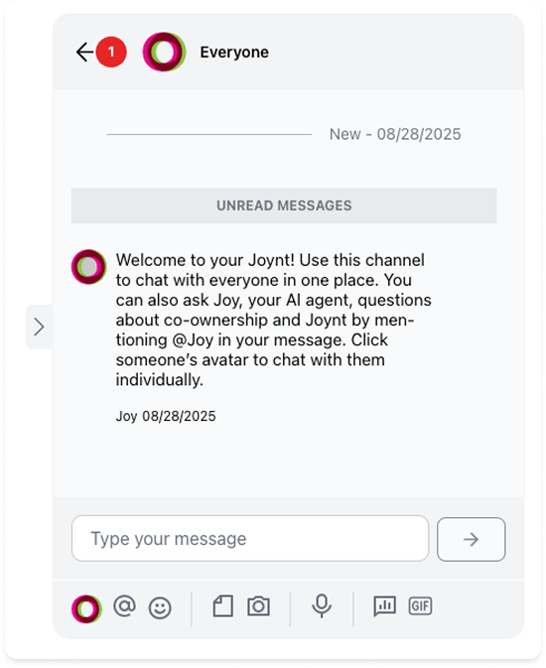Open the GIF picker

click(420, 606)
